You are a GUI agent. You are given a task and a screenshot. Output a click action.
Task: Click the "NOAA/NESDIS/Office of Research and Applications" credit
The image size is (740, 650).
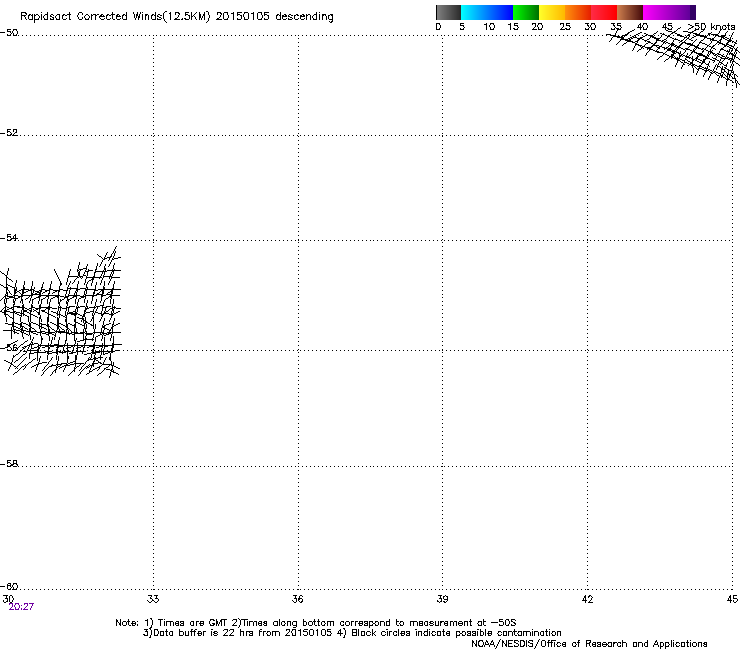pyautogui.click(x=589, y=644)
